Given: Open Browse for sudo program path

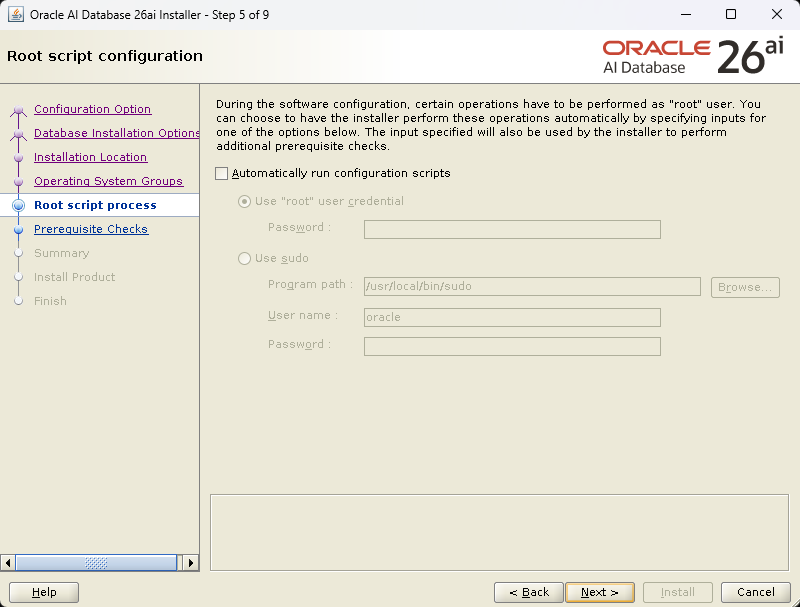Looking at the screenshot, I should (x=745, y=287).
